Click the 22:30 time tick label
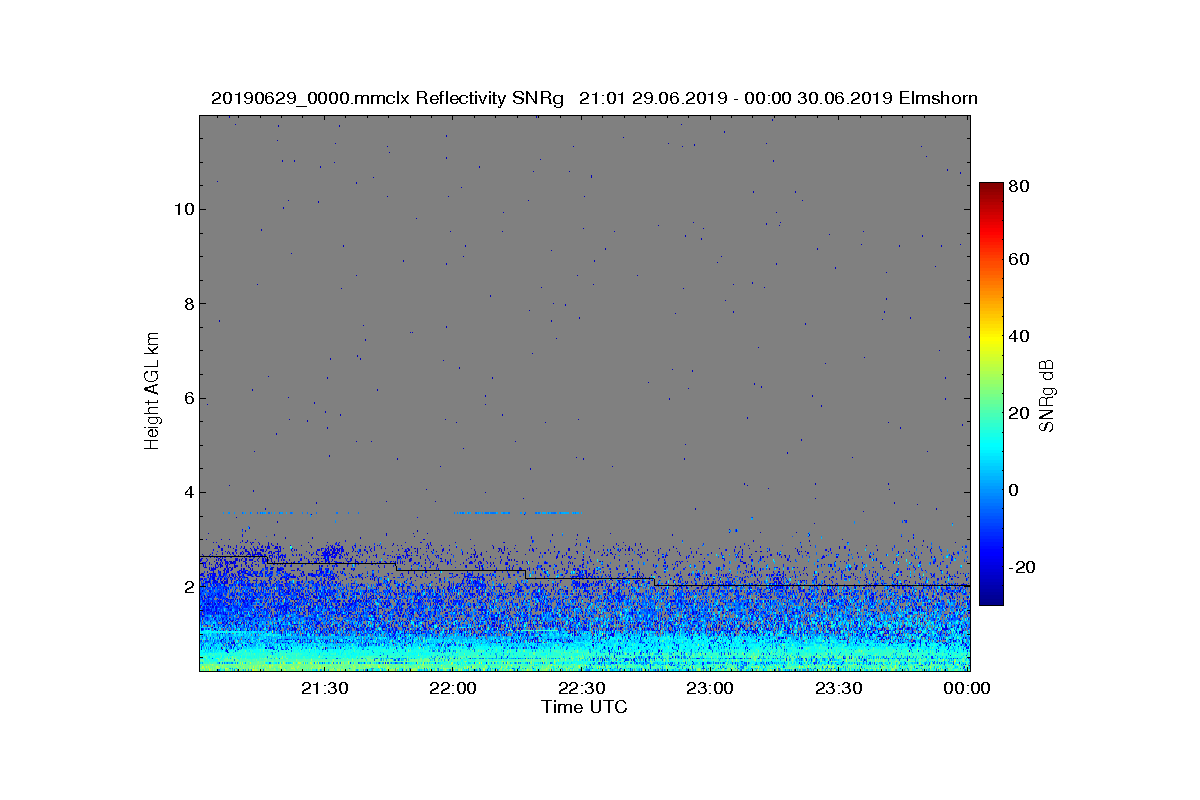Screen dimensions: 1200x800 [581, 688]
